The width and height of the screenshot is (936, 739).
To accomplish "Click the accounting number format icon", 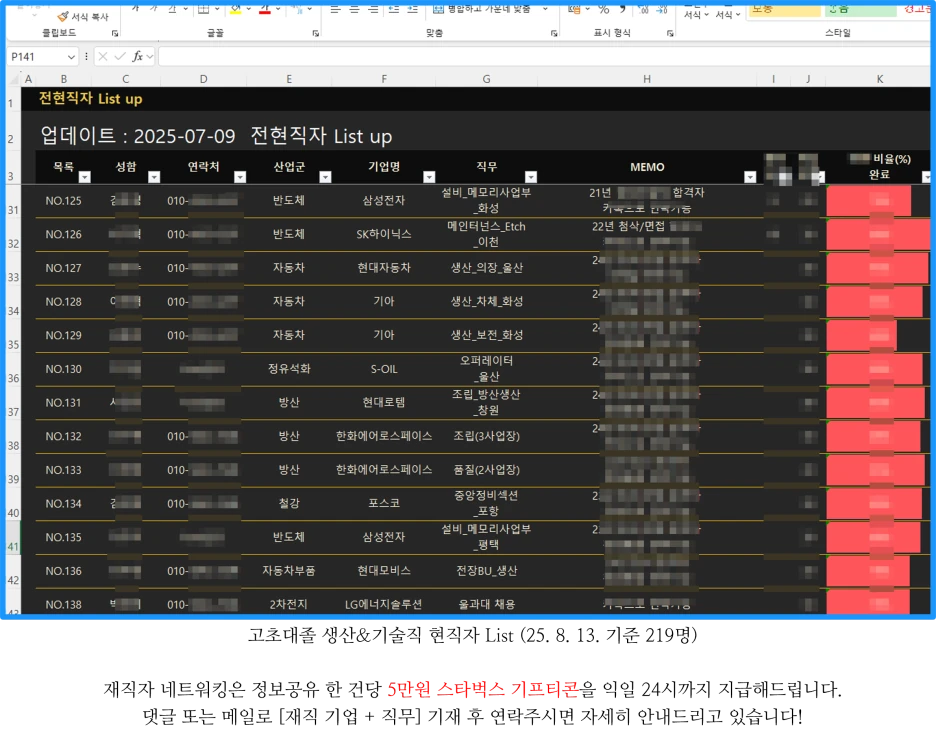I will click(574, 9).
